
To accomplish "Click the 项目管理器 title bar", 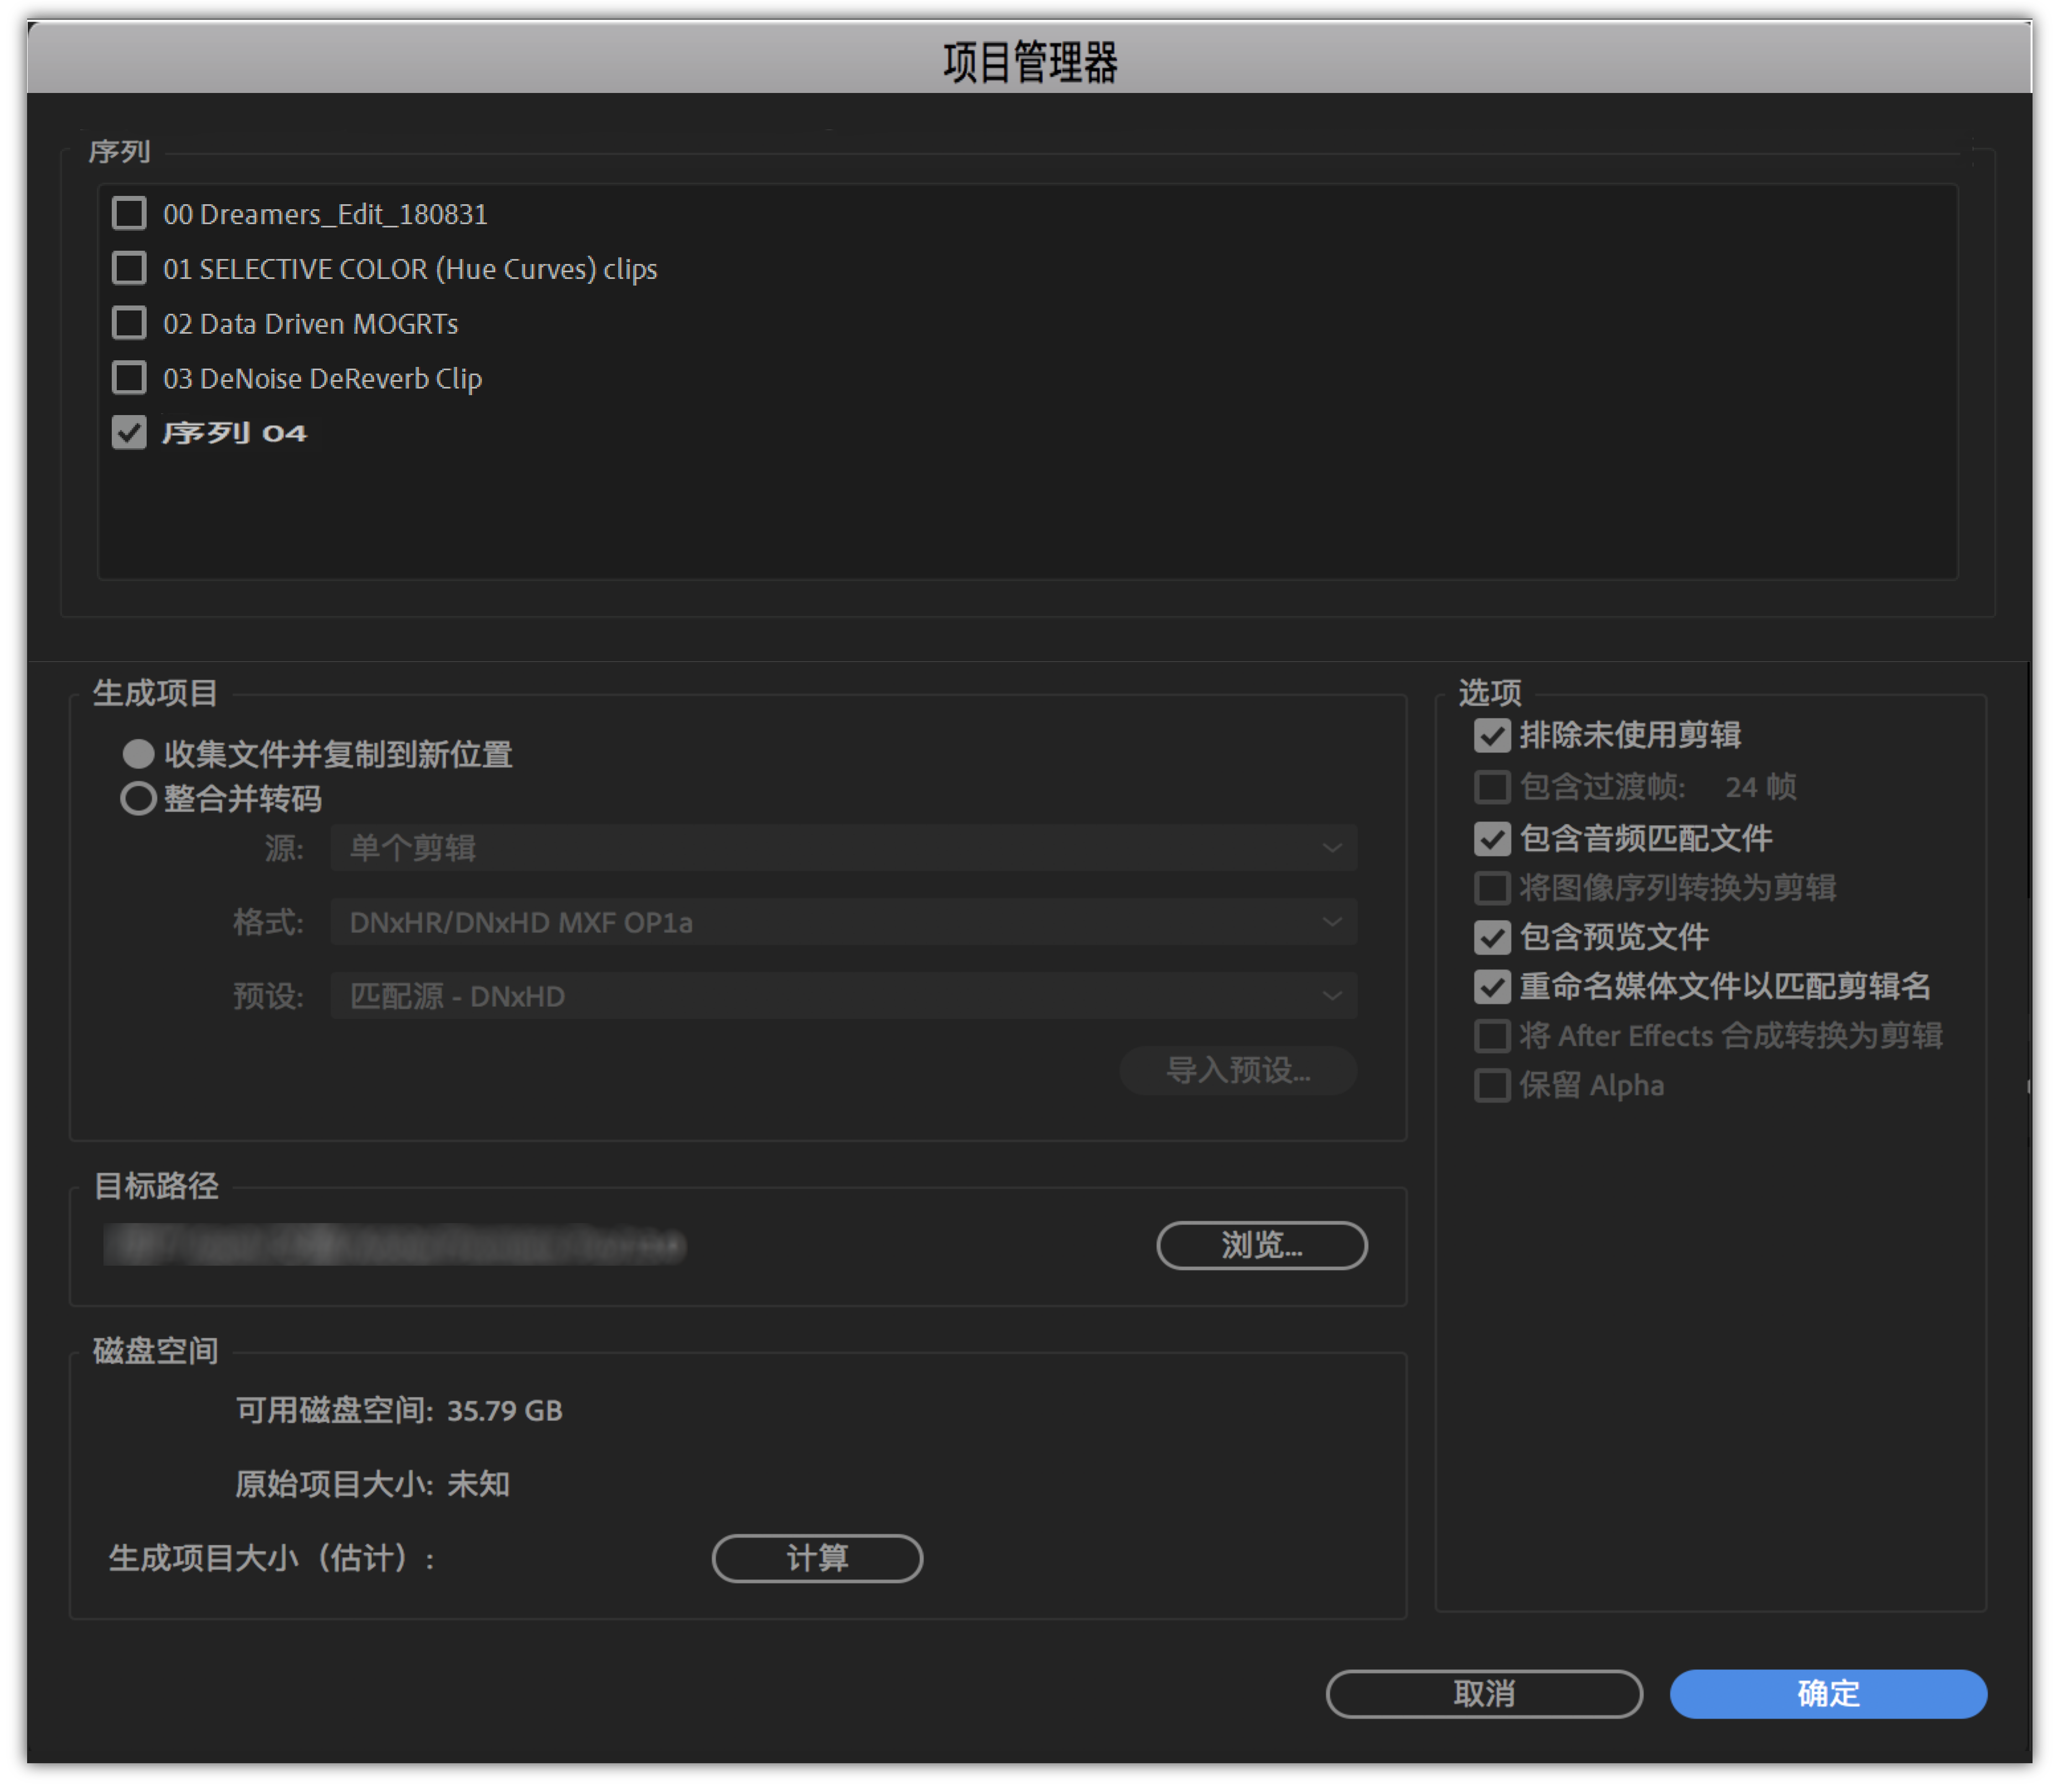I will point(1029,60).
